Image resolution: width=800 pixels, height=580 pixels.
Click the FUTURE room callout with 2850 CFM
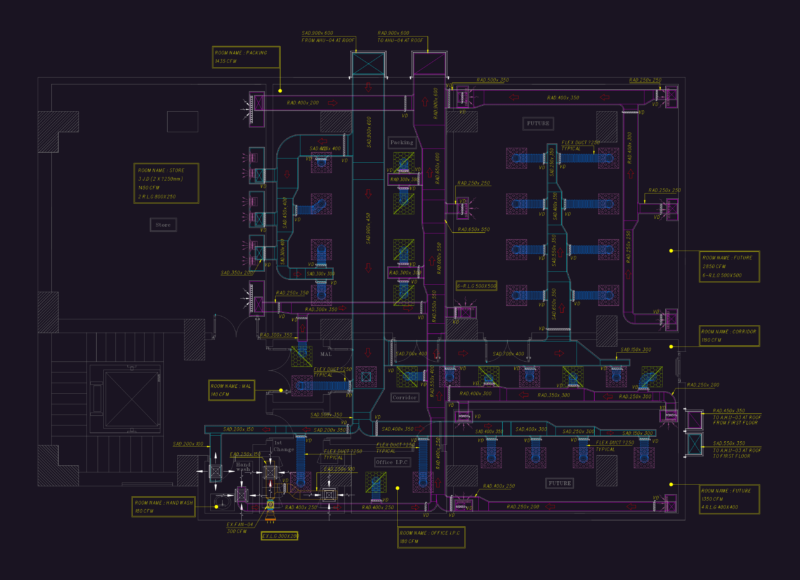pyautogui.click(x=729, y=266)
